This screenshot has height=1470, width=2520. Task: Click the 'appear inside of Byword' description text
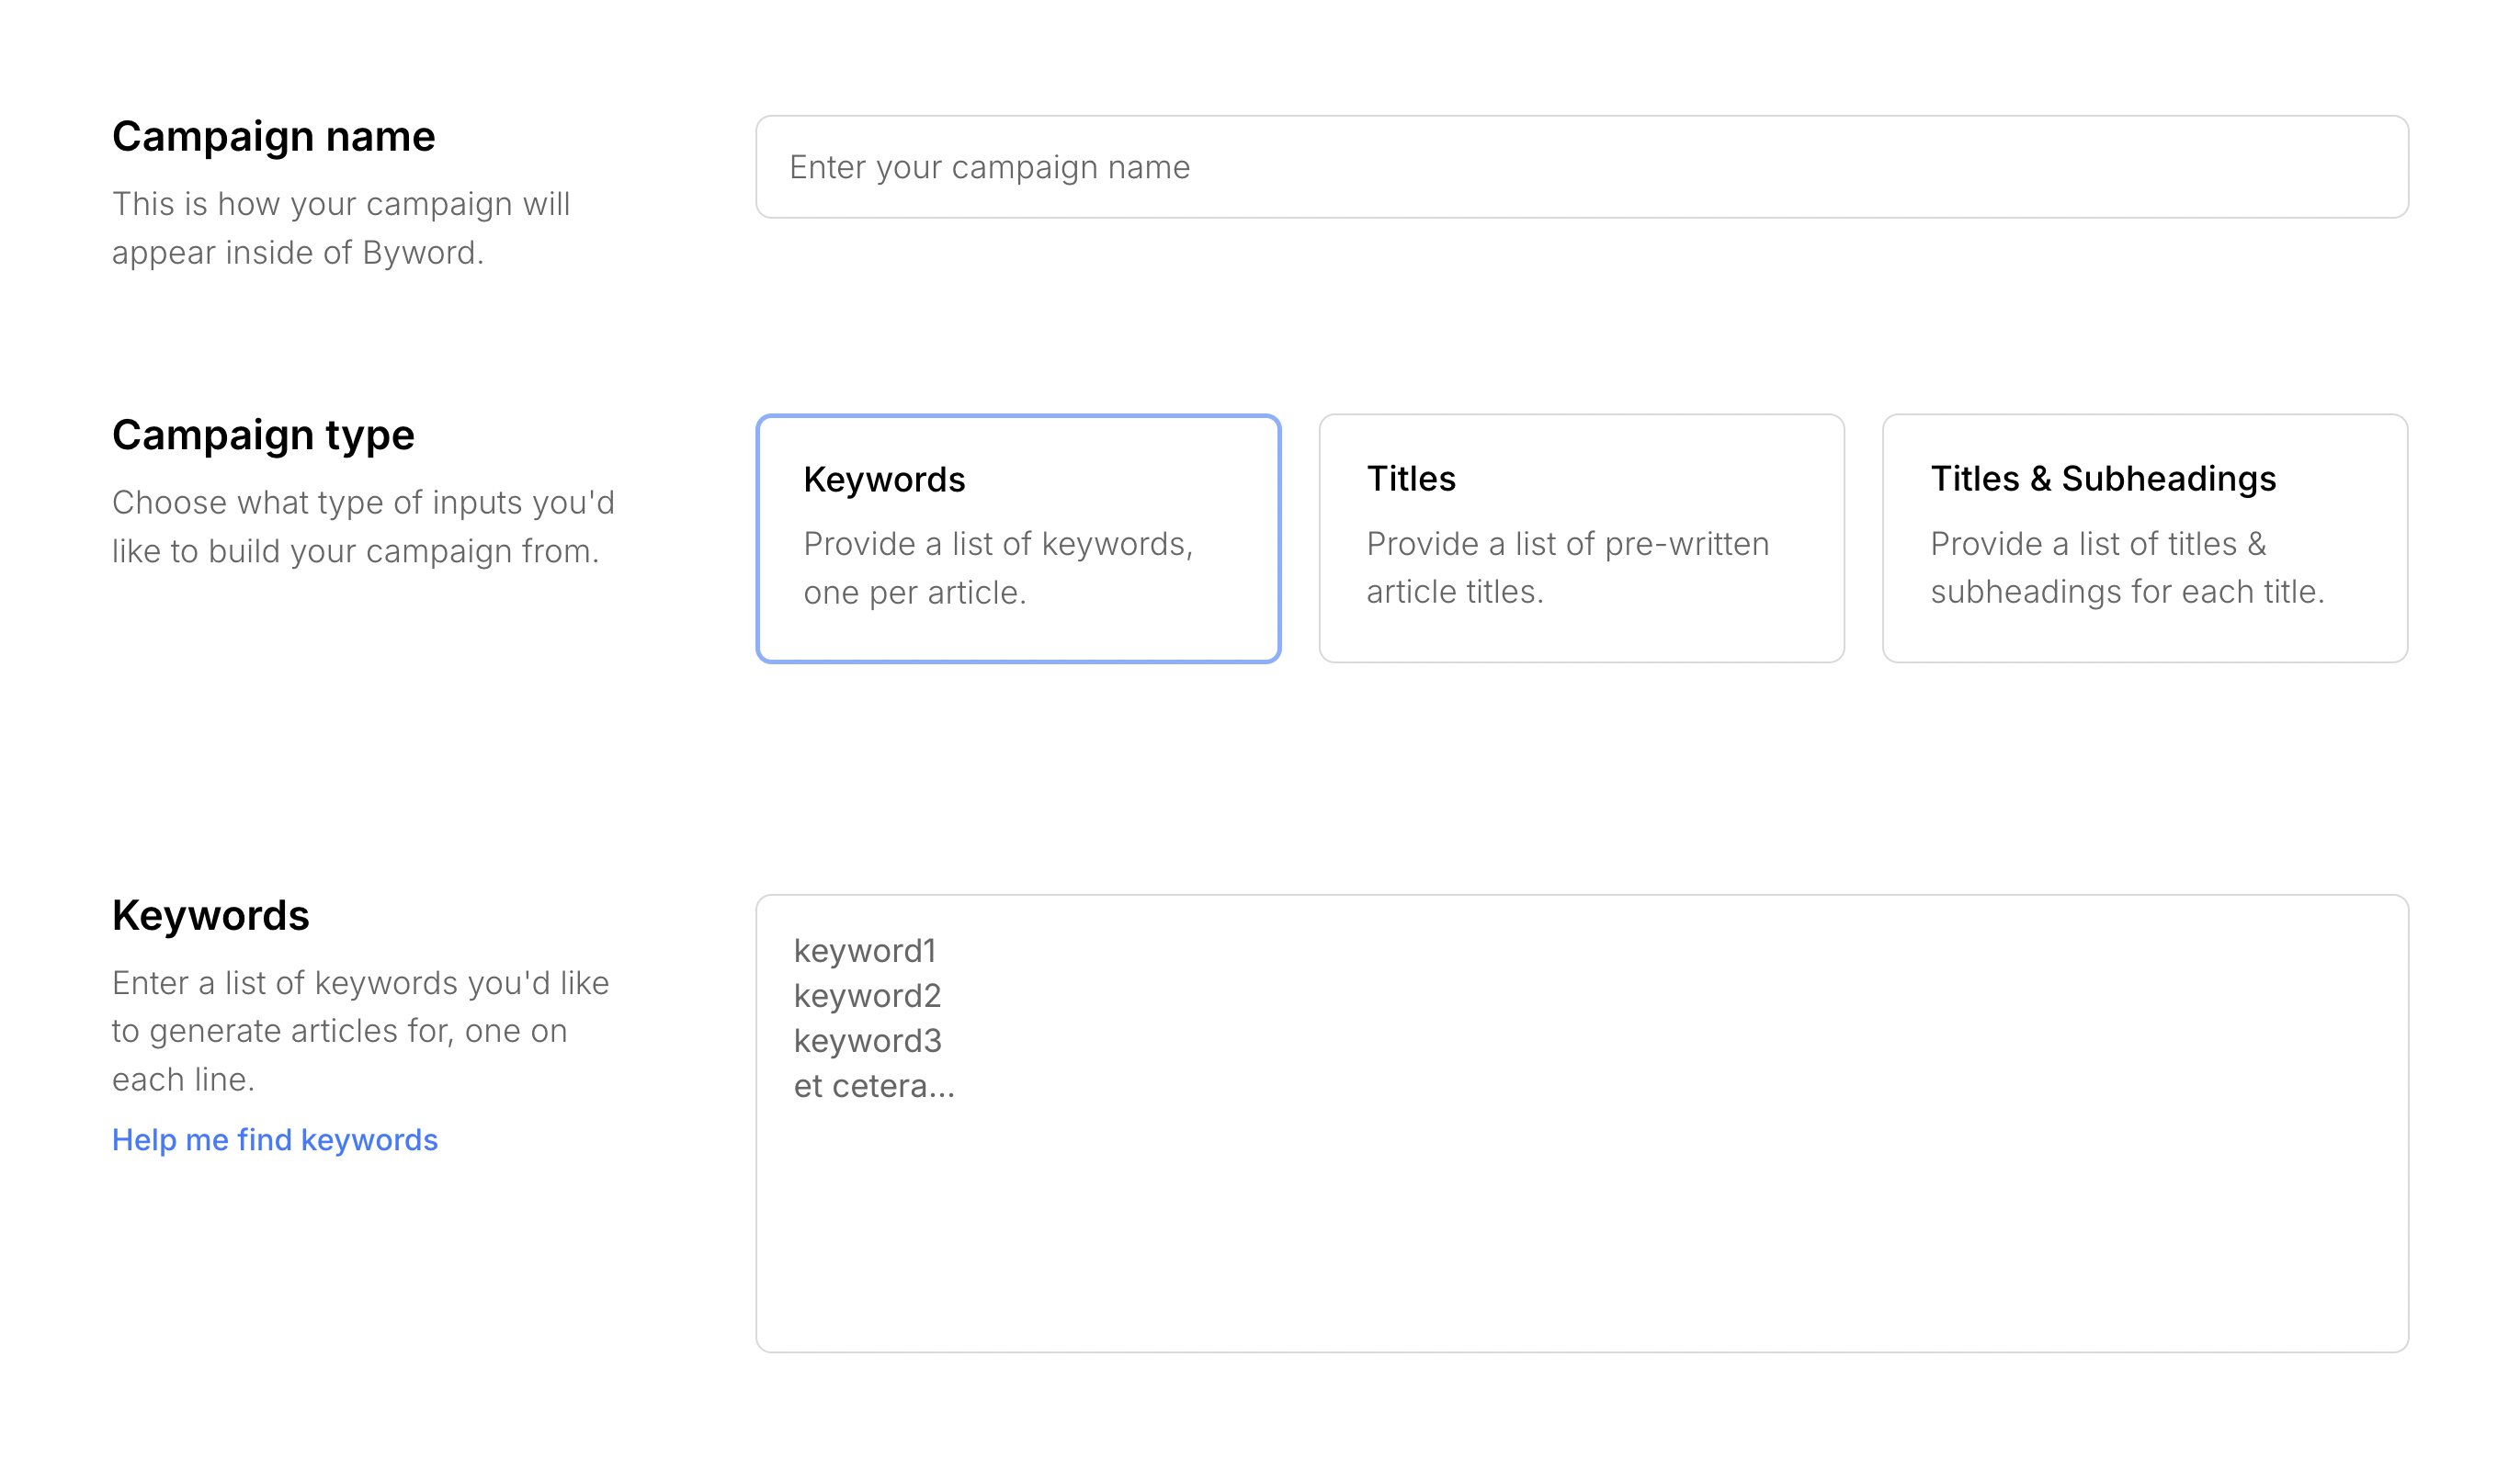tap(297, 253)
